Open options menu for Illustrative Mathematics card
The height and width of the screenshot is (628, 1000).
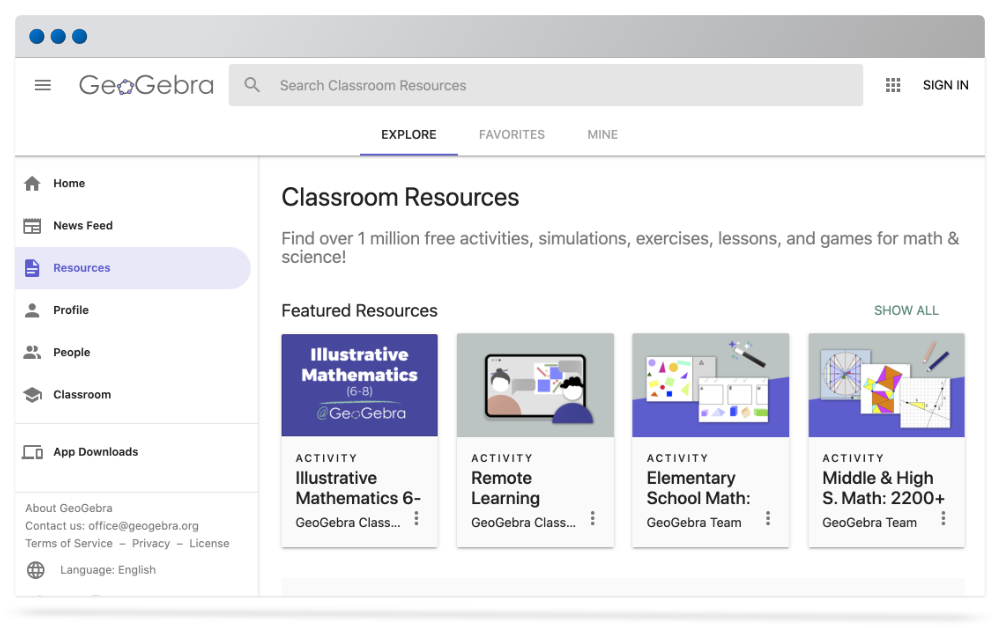(417, 518)
